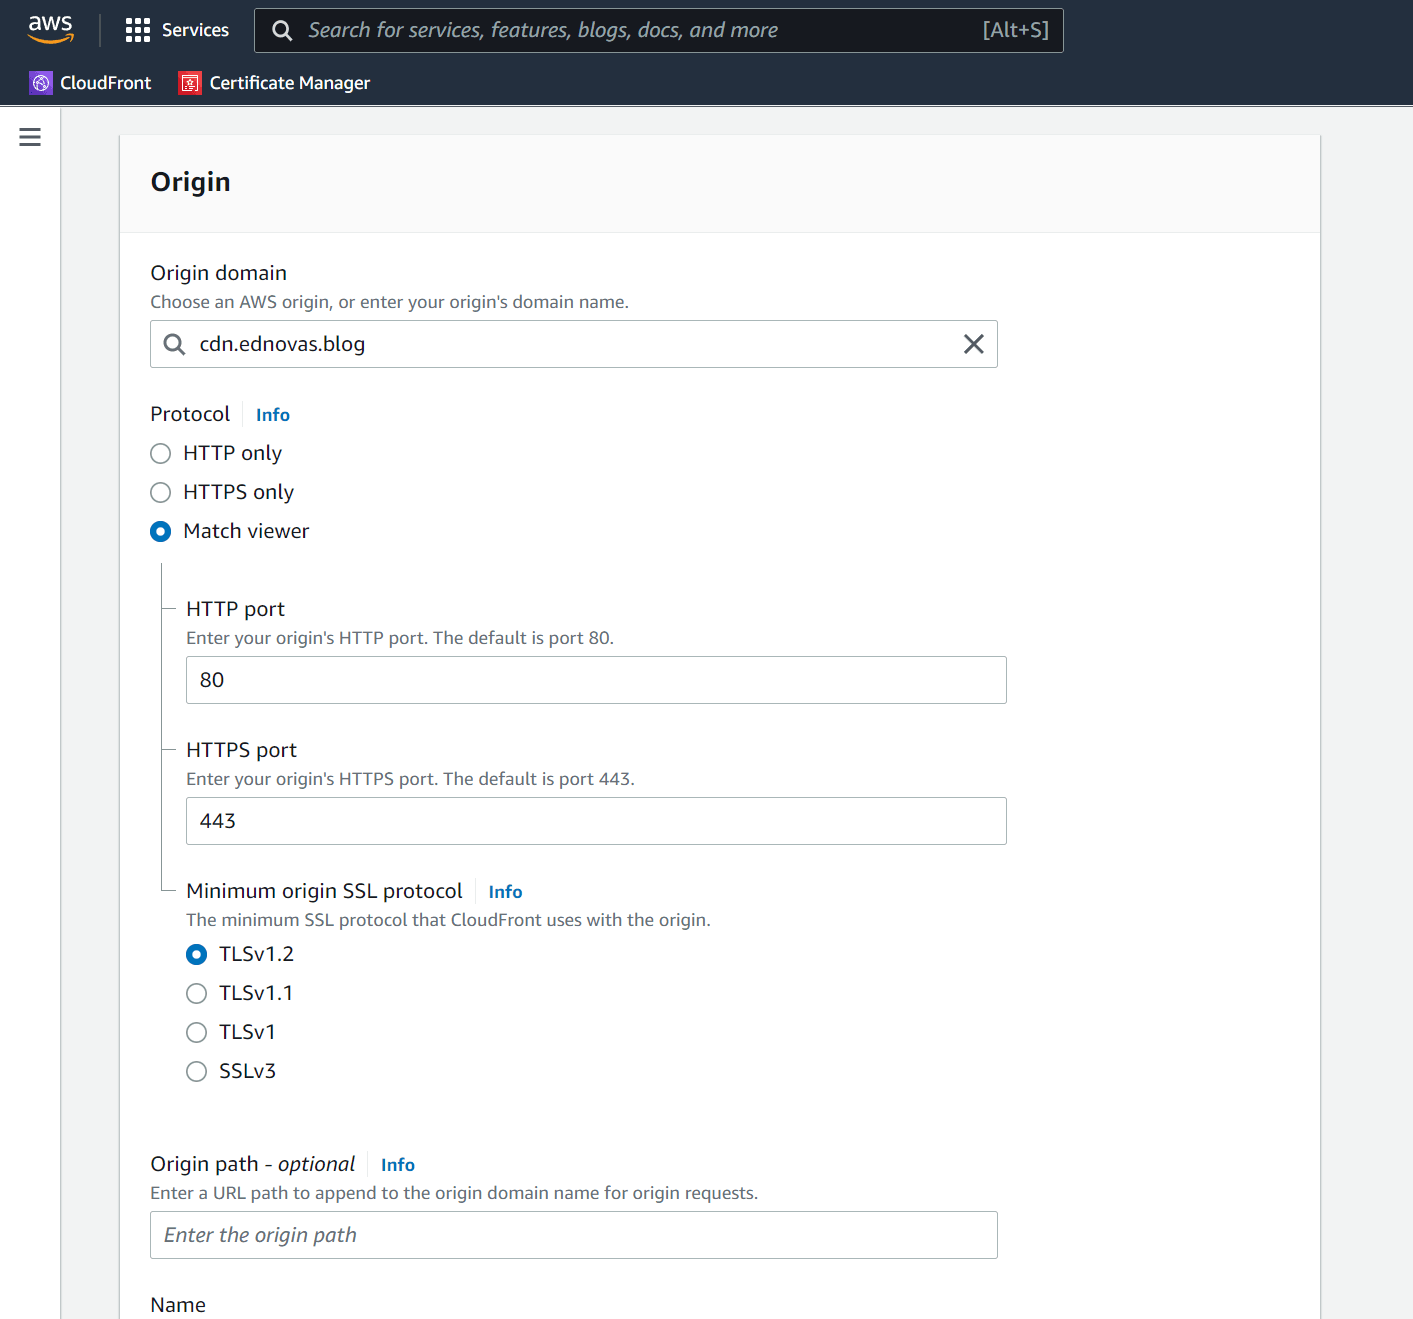The height and width of the screenshot is (1319, 1413).
Task: Click the search icon inside the Origin domain field
Action: click(x=174, y=344)
